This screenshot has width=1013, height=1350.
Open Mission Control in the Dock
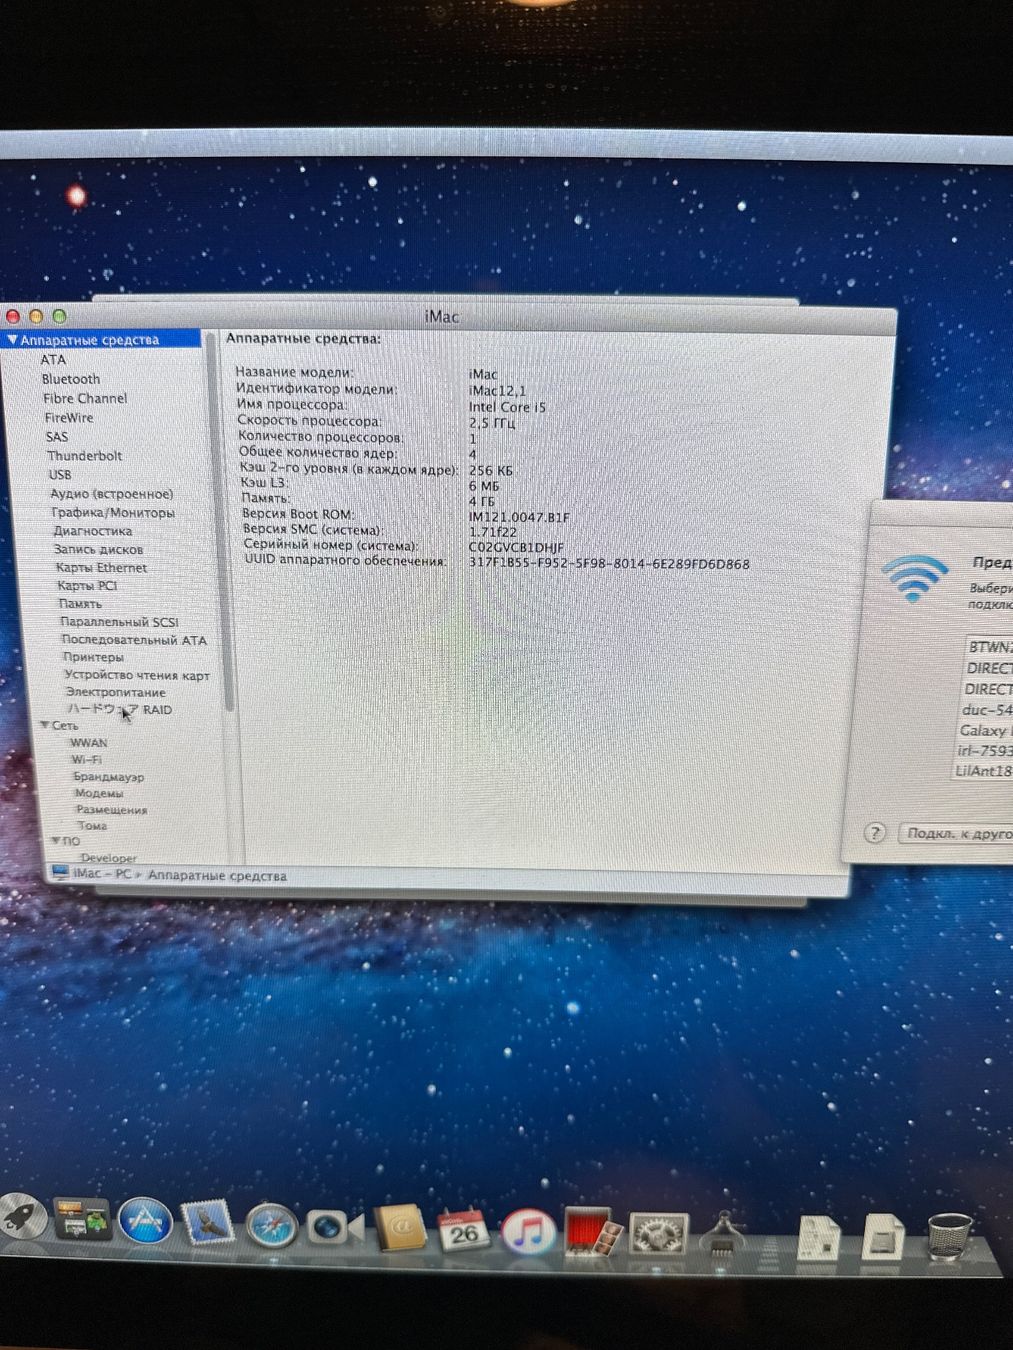(81, 1220)
